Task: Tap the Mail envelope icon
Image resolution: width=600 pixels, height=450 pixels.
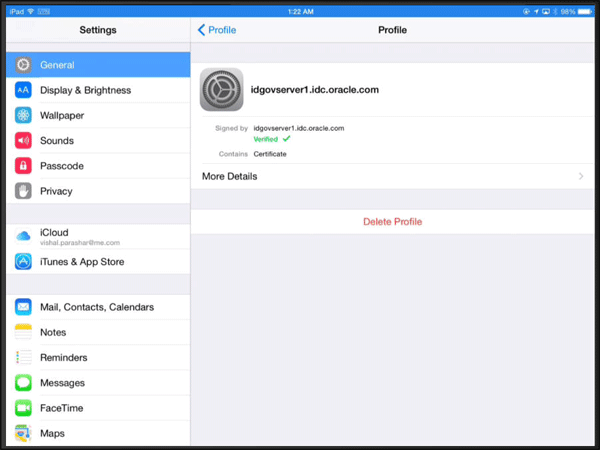Action: pyautogui.click(x=23, y=307)
